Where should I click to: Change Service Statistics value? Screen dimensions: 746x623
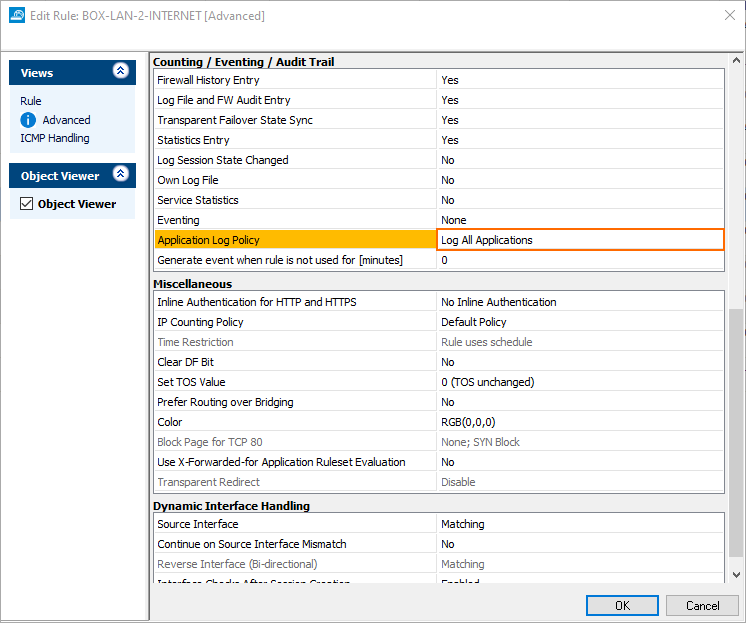coord(580,200)
